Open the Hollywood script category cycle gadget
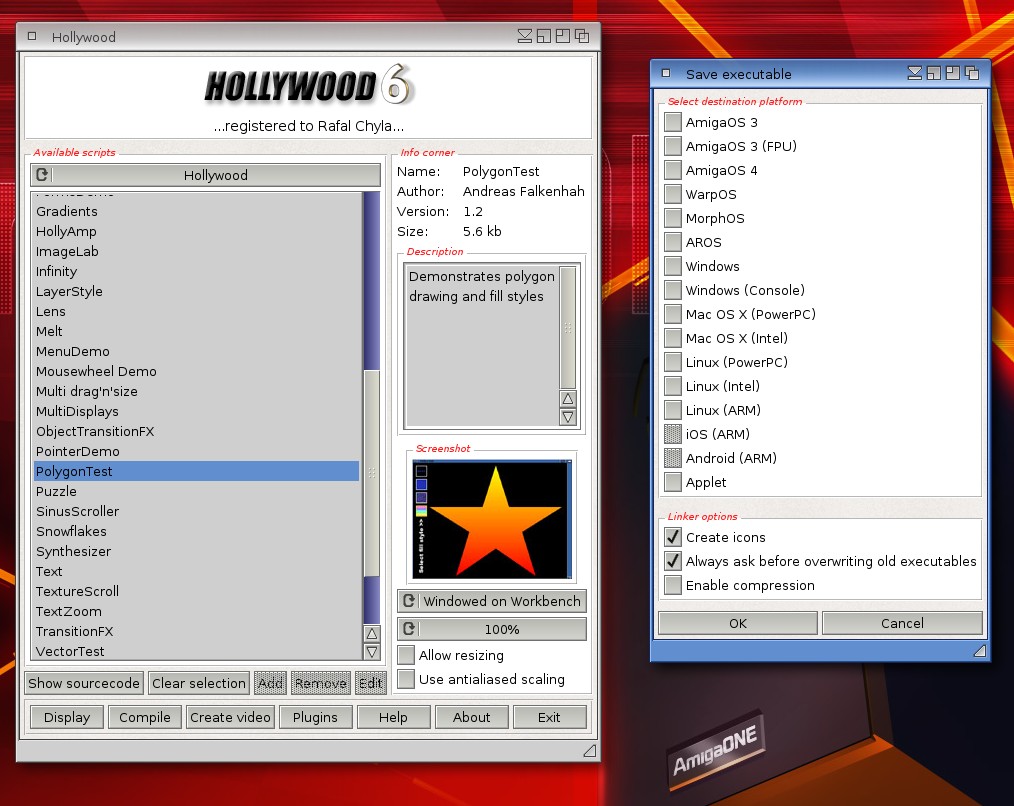The height and width of the screenshot is (806, 1014). [206, 175]
